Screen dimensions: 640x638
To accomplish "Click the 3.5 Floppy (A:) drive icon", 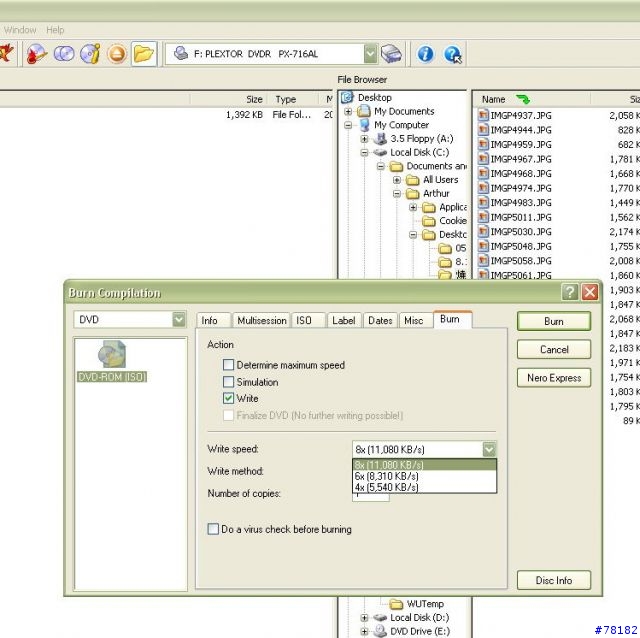I will (380, 139).
